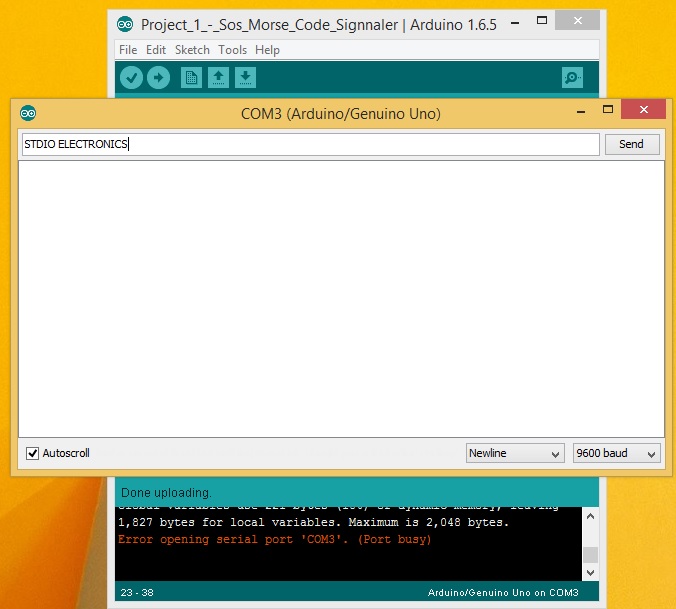
Task: Minimize the Arduino IDE window
Action: point(515,22)
